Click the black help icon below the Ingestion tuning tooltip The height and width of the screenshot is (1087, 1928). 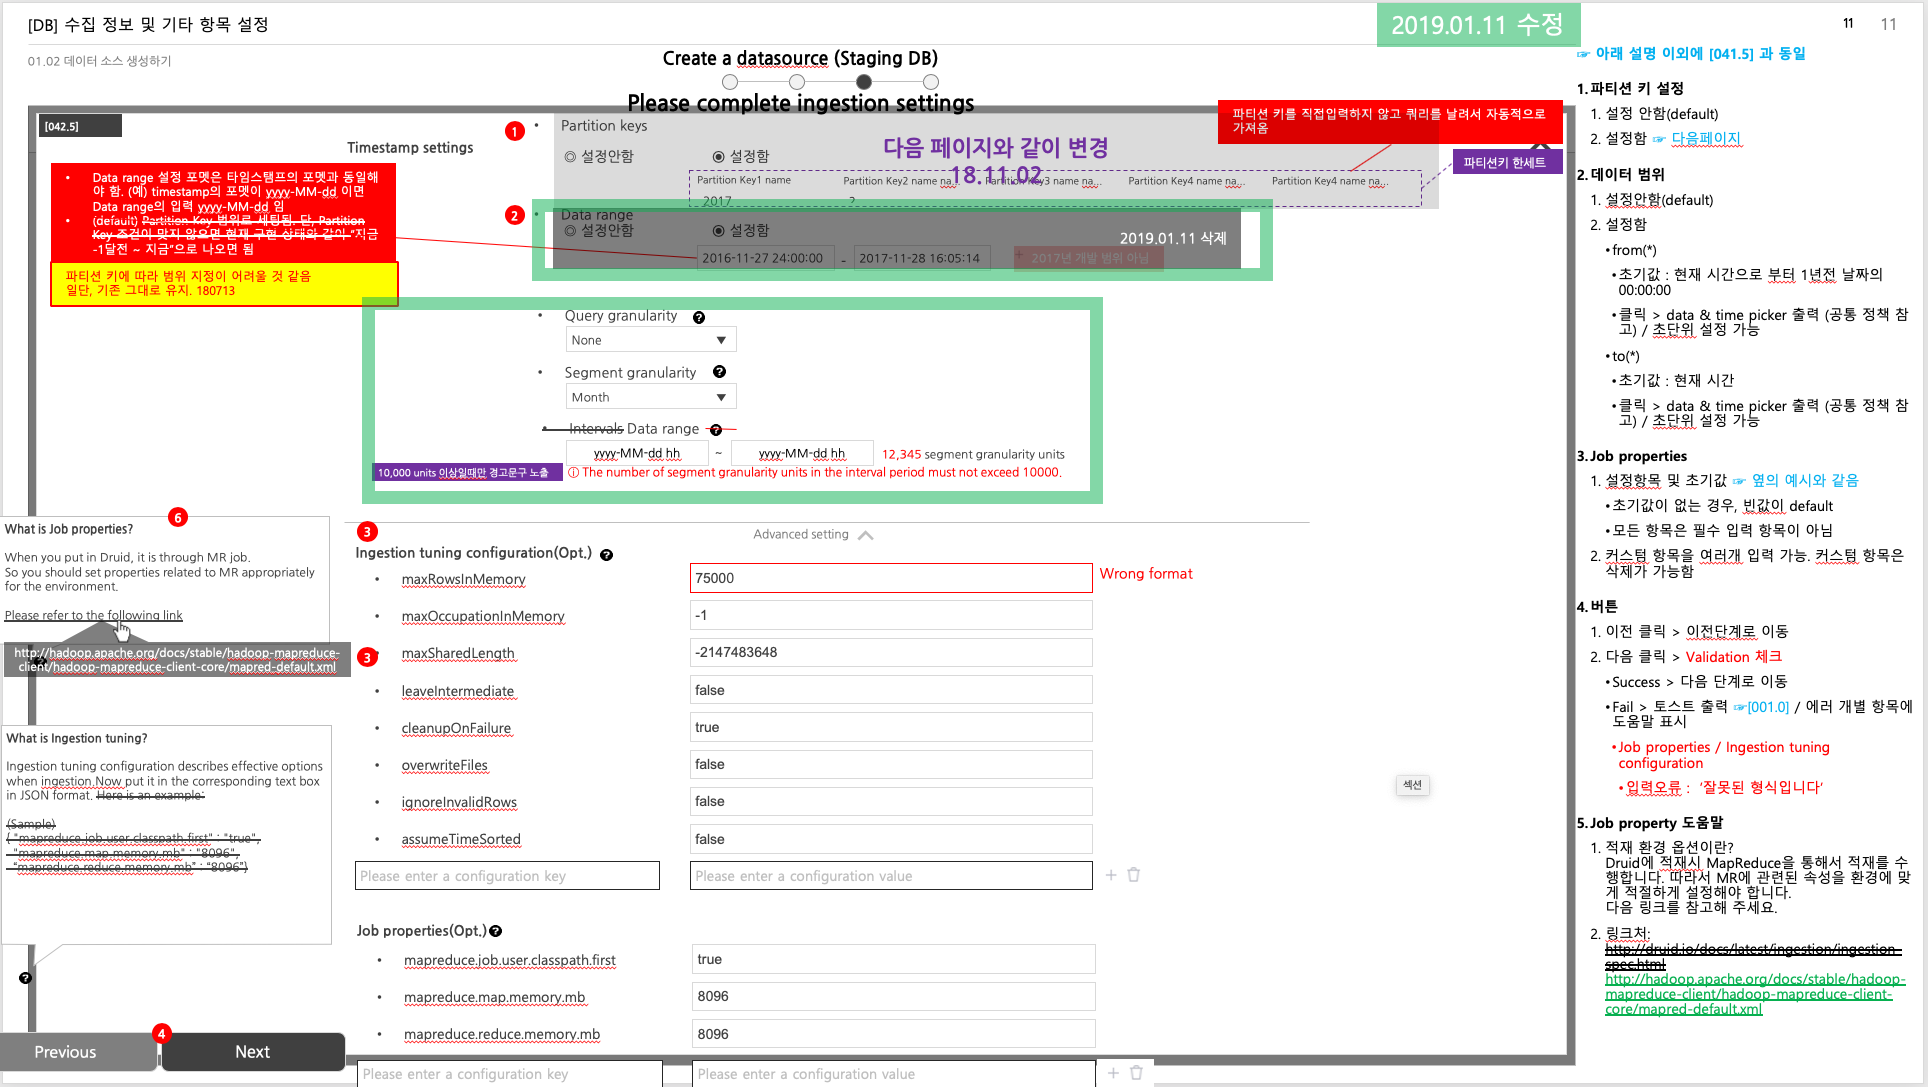(x=25, y=978)
